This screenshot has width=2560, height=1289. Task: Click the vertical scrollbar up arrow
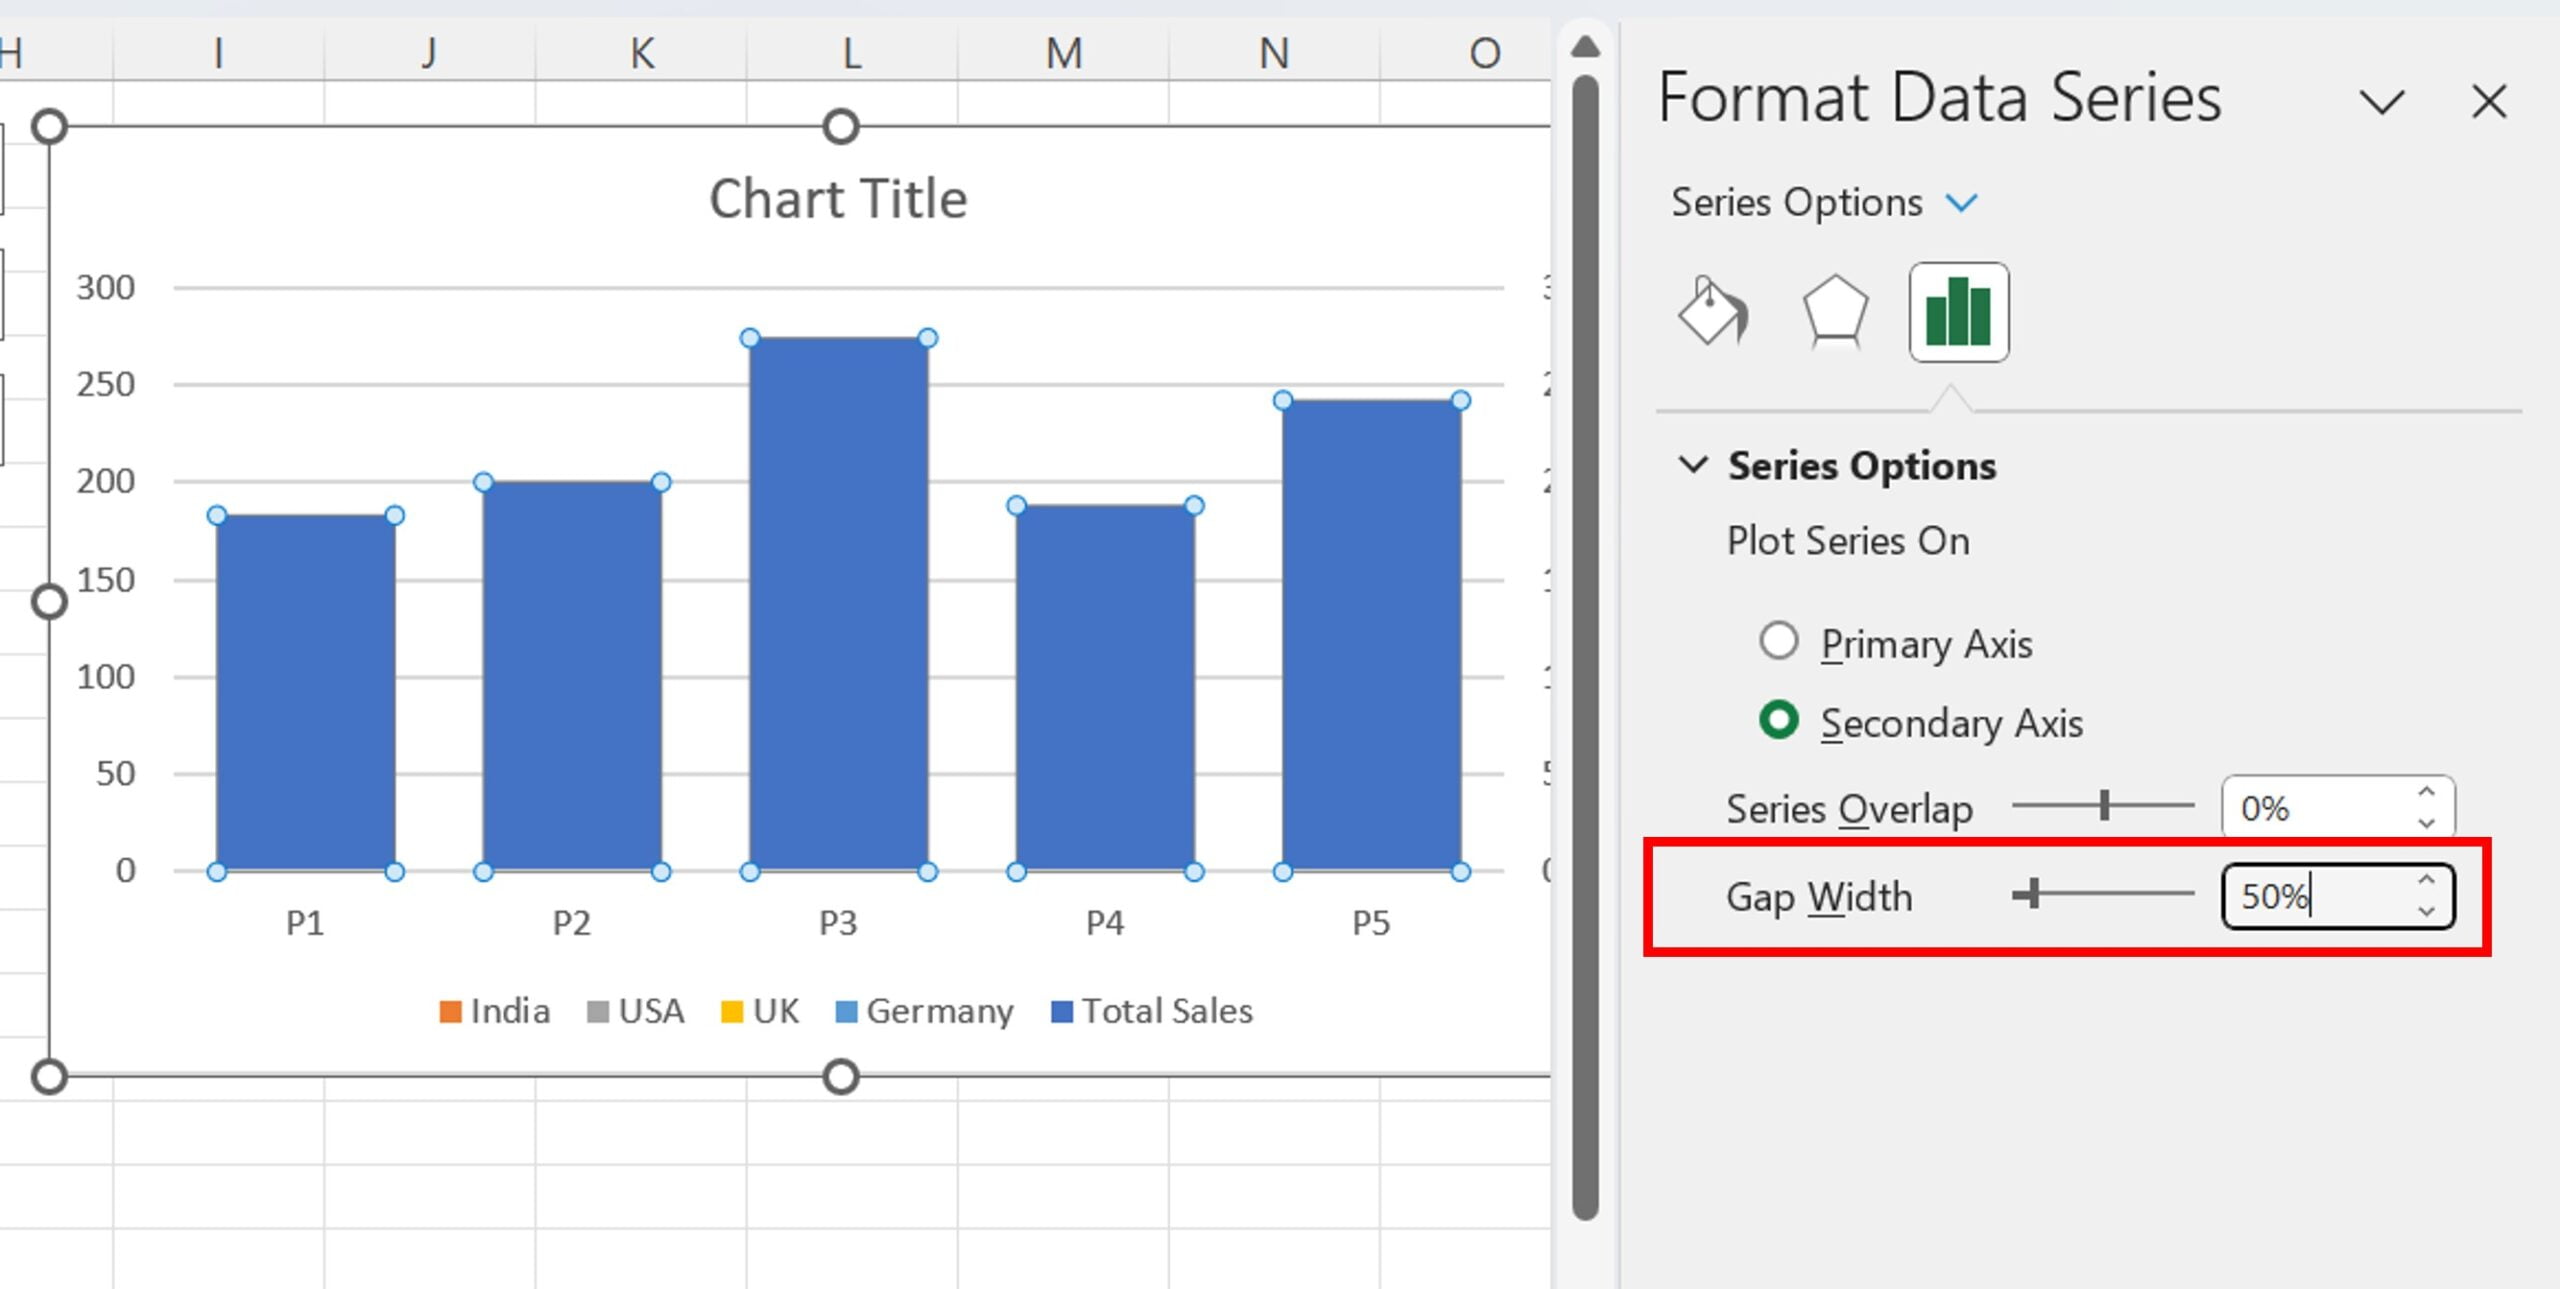click(1585, 46)
